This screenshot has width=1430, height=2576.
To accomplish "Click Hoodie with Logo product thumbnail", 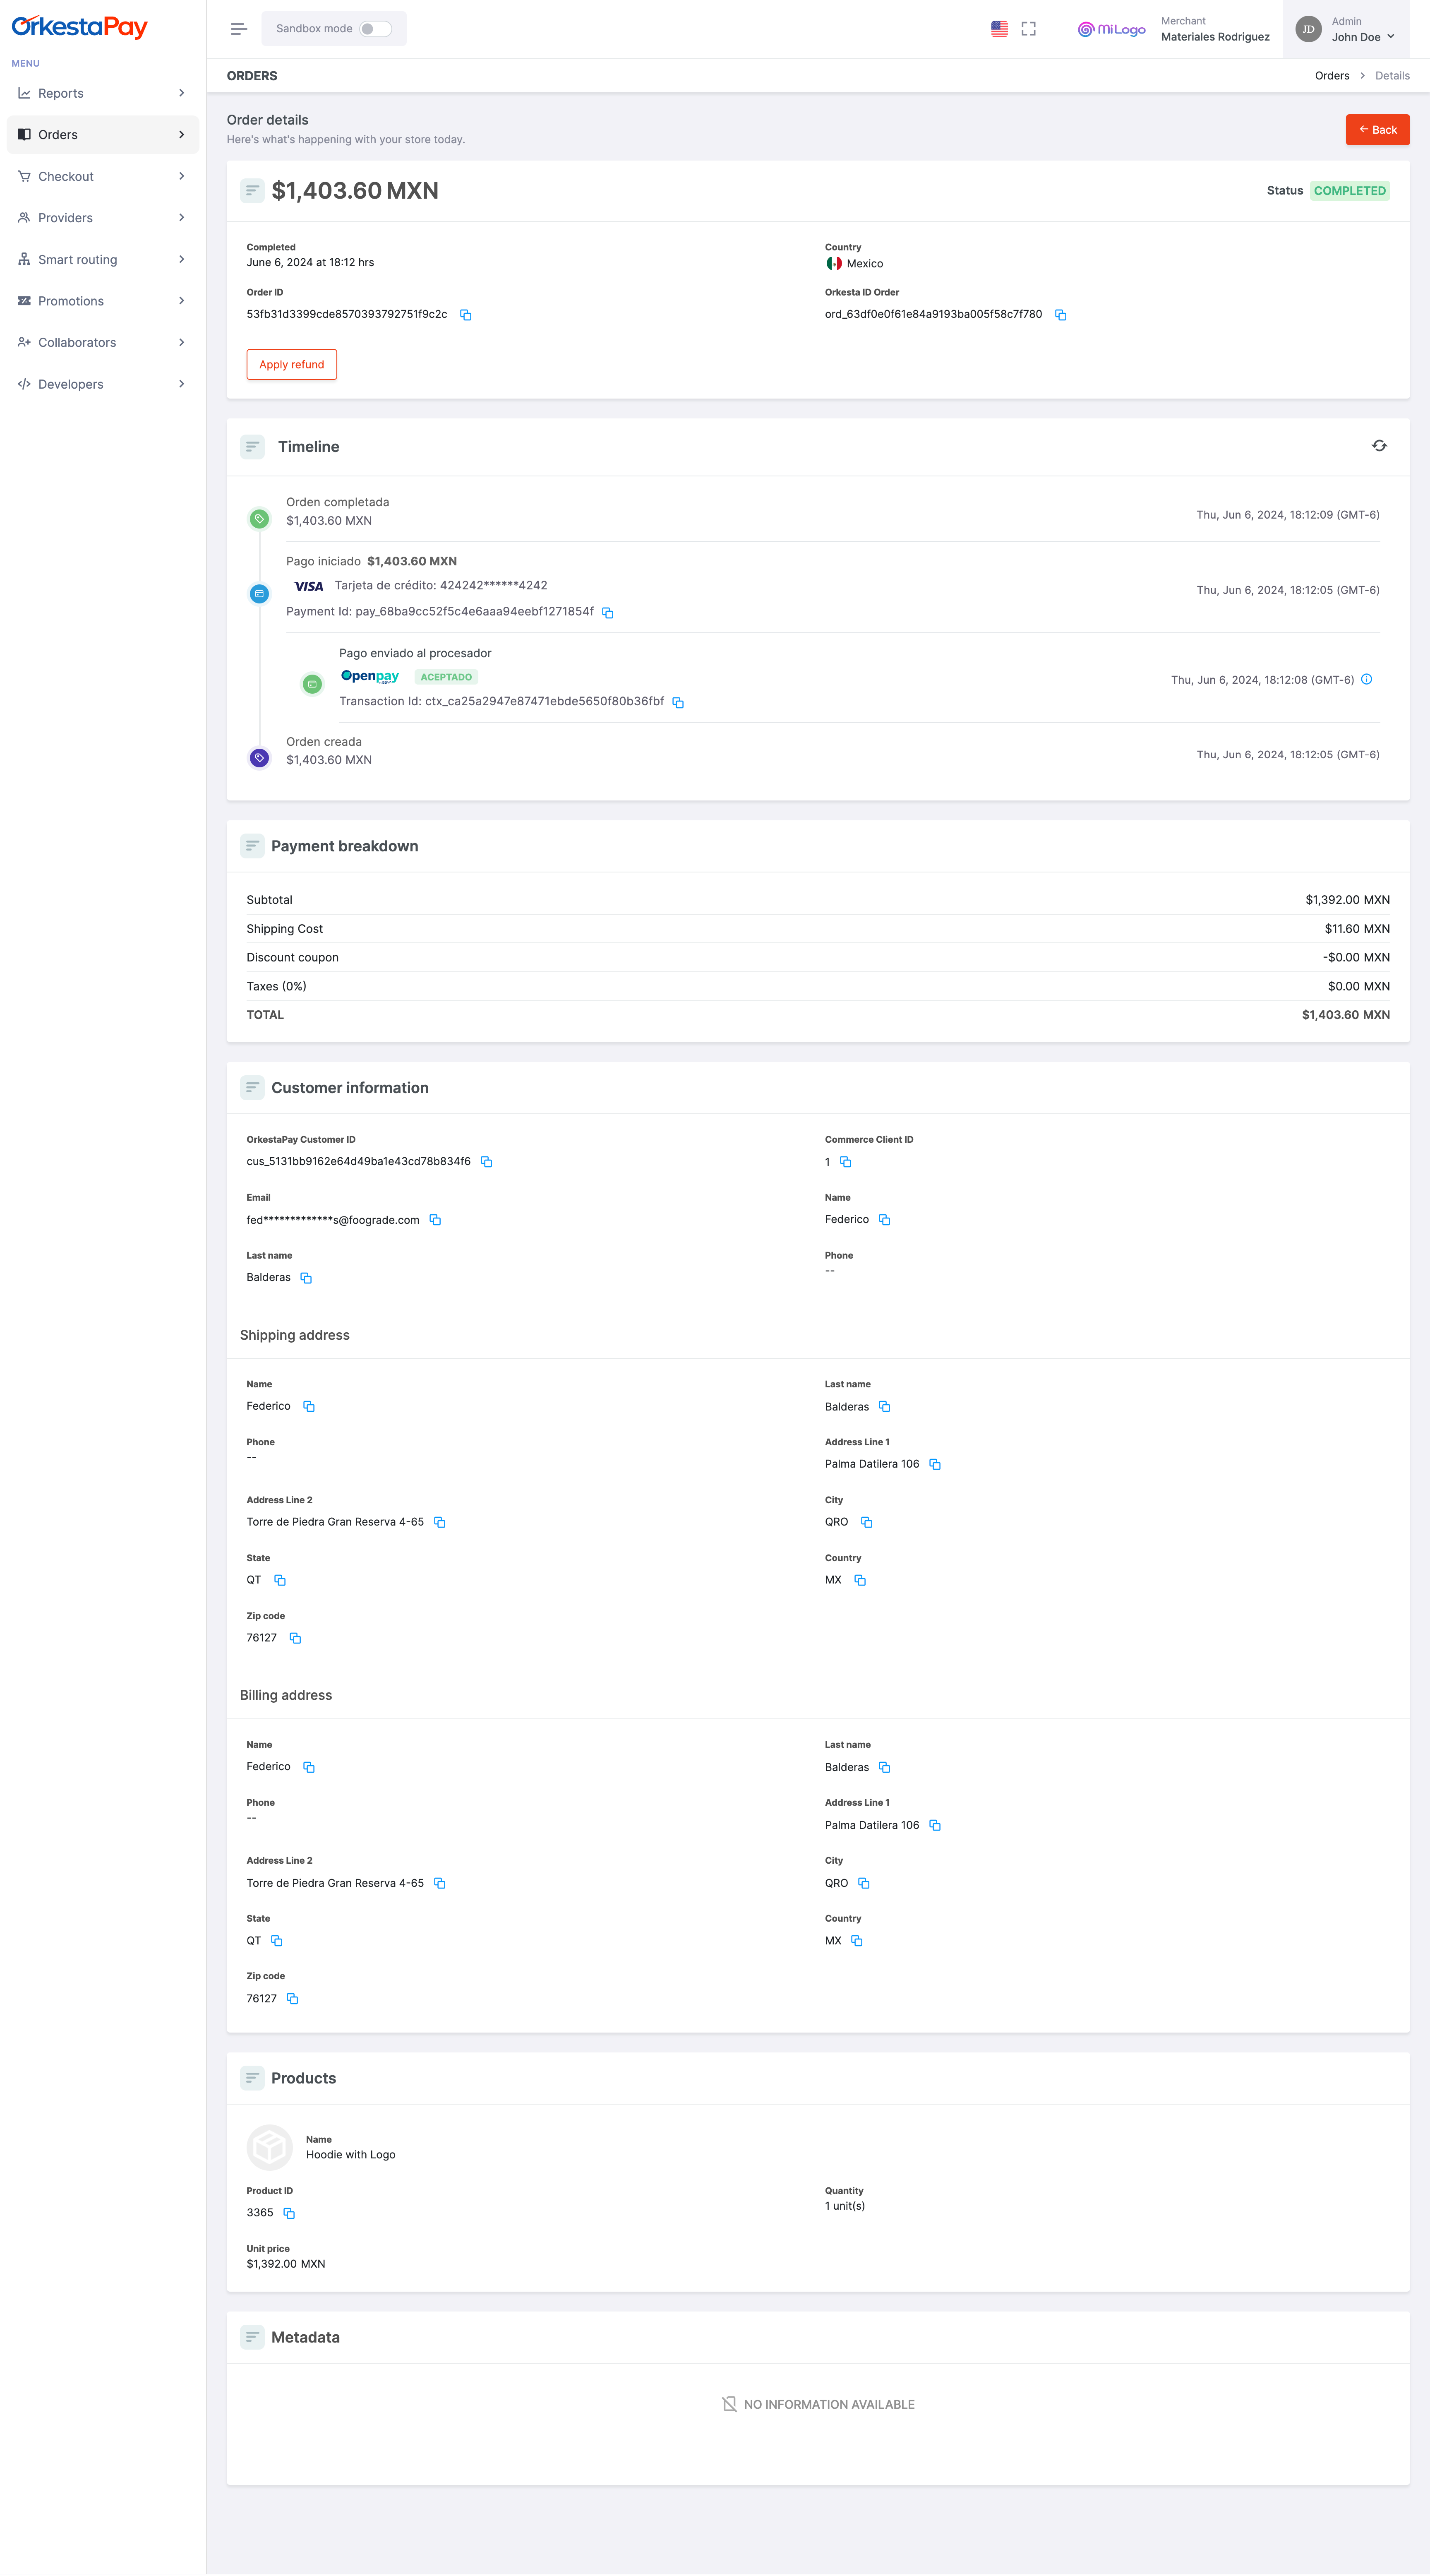I will 270,2147.
